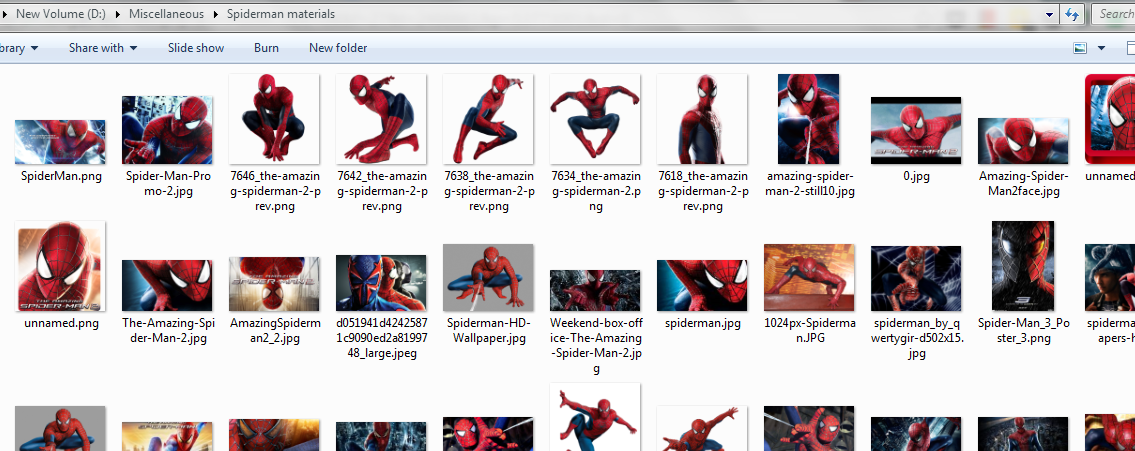
Task: Click the Burn toolbar button
Action: (266, 48)
